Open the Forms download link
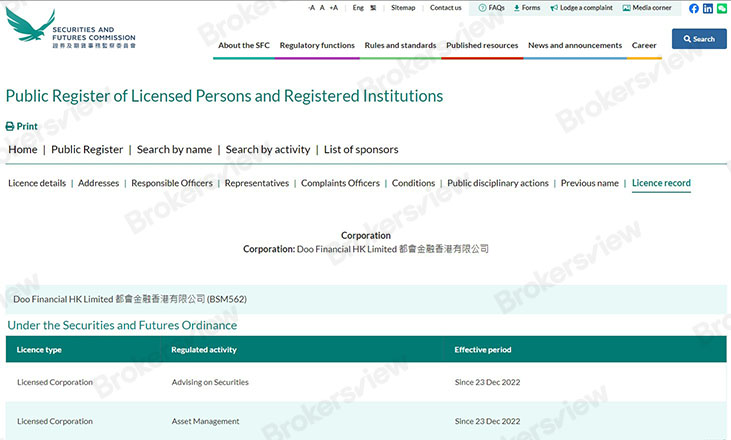The height and width of the screenshot is (440, 731). click(527, 7)
